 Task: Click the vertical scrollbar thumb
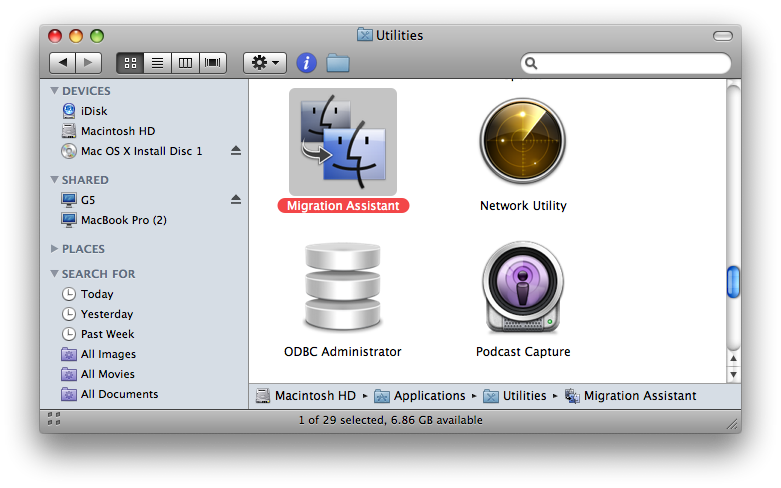(x=733, y=282)
